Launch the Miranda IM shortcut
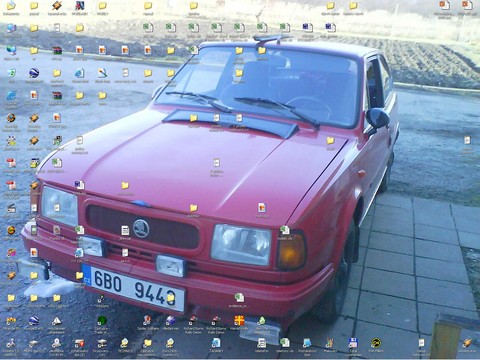 click(11, 321)
